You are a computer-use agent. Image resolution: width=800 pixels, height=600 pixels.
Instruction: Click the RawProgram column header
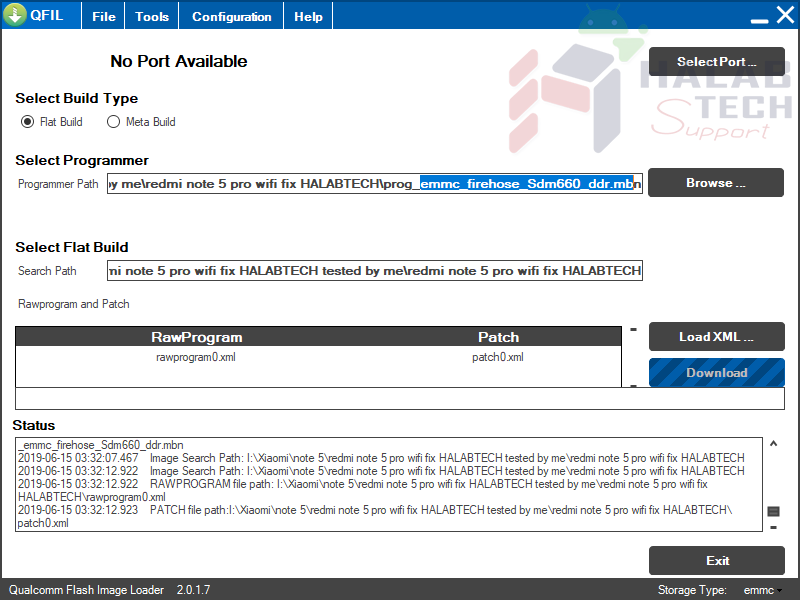(x=196, y=337)
